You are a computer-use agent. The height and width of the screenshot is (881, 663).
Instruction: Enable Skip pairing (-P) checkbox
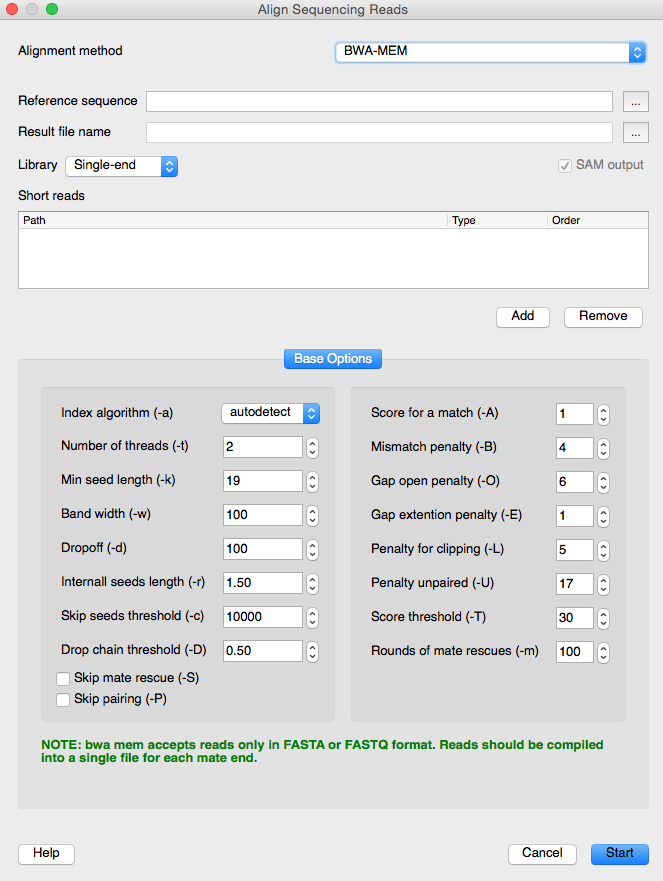coord(63,700)
